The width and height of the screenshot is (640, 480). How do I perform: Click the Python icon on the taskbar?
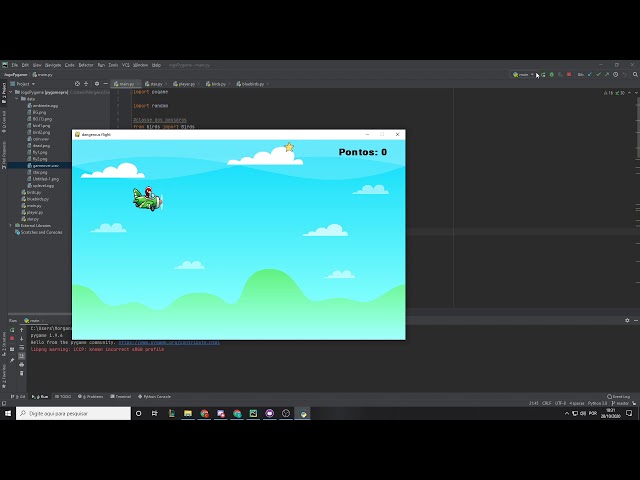303,413
